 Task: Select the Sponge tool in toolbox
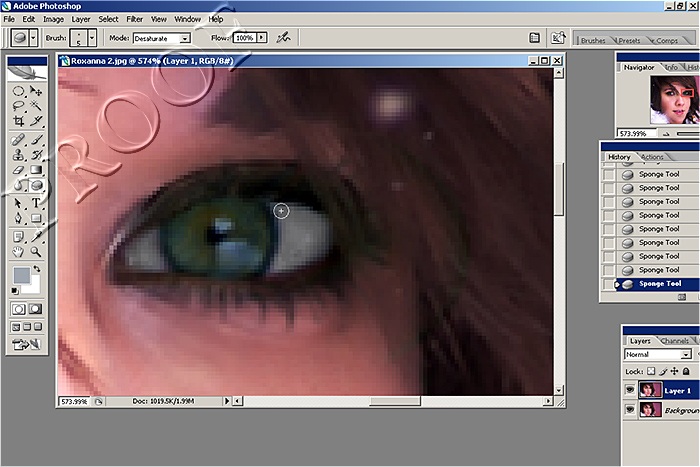pyautogui.click(x=36, y=185)
